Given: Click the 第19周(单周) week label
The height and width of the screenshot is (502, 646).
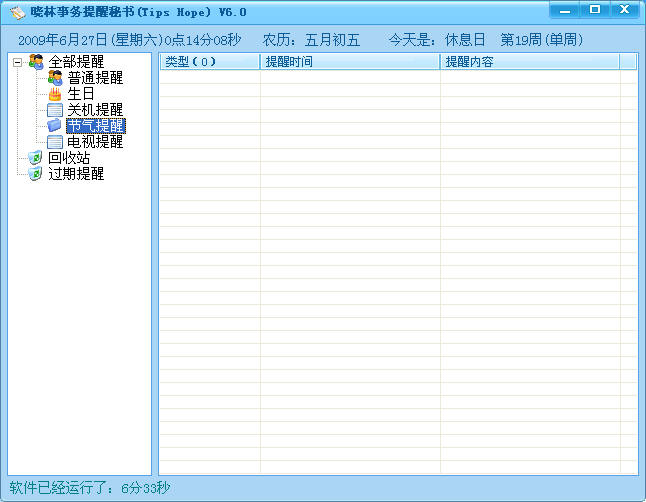Looking at the screenshot, I should (x=542, y=40).
